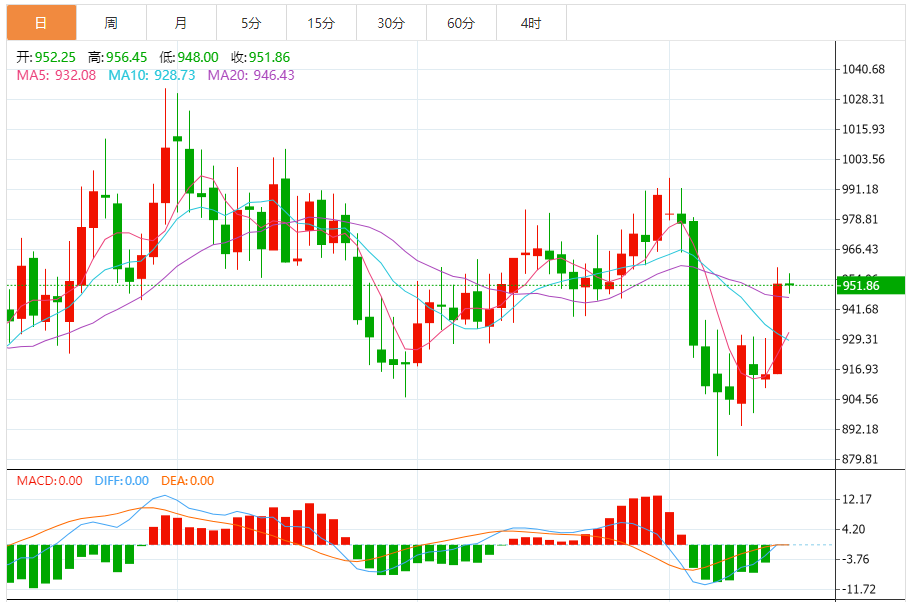Click the 12.17 MACD axis label
This screenshot has height=602, width=912.
click(857, 499)
